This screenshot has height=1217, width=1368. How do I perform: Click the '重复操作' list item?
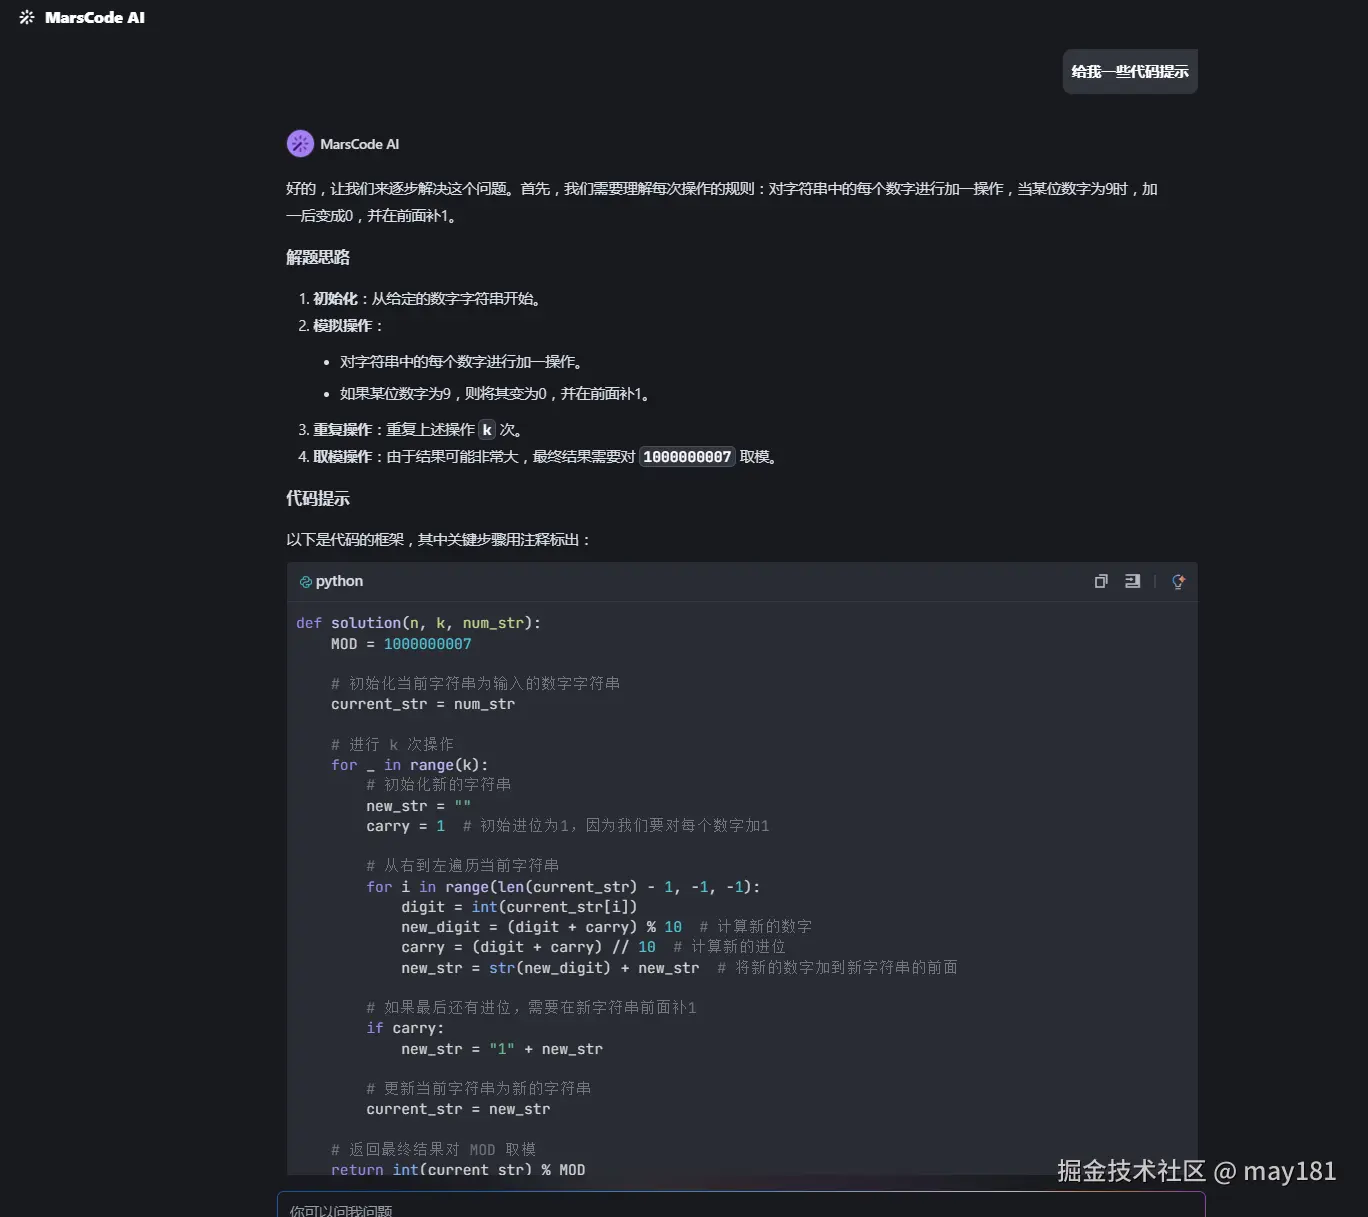click(x=411, y=430)
